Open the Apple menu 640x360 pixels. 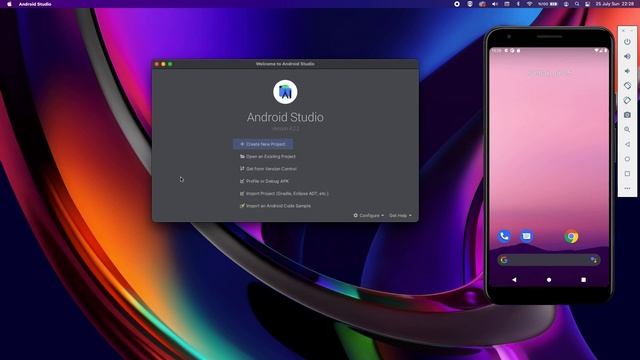pos(9,4)
